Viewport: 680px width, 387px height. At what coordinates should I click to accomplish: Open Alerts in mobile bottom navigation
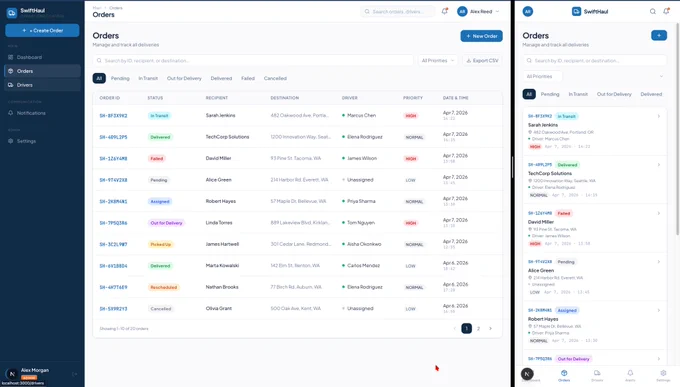[x=630, y=375]
